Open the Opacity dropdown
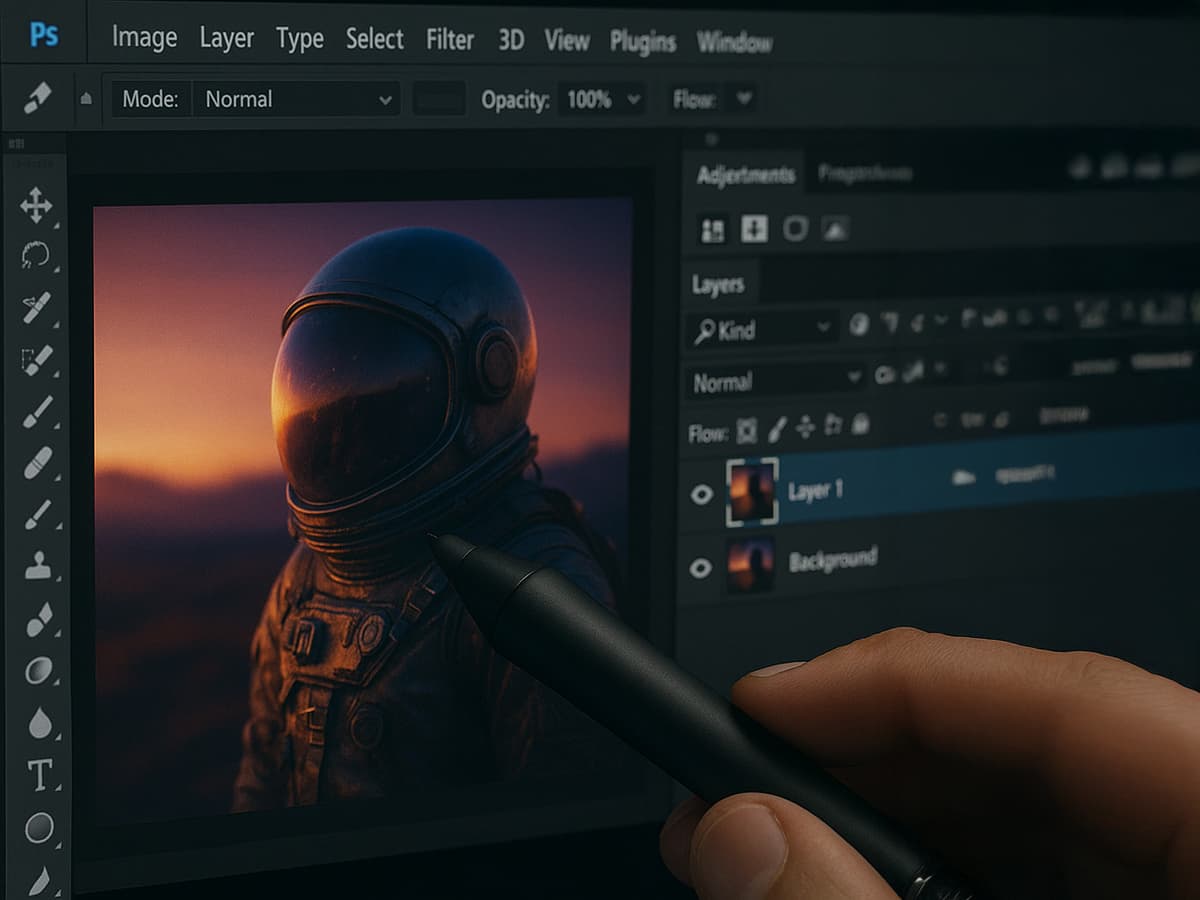1200x900 pixels. pyautogui.click(x=600, y=99)
